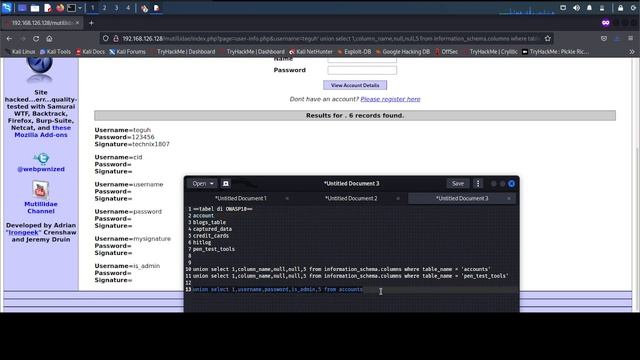The height and width of the screenshot is (360, 640).
Task: Open the Kali applications menu icon
Action: [7, 7]
